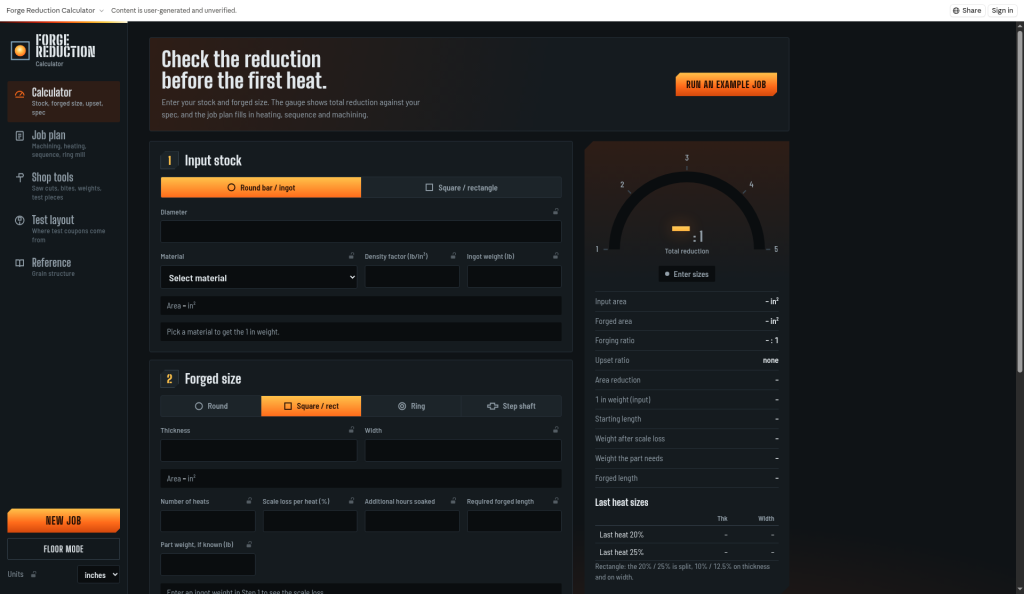1024x594 pixels.
Task: Click Sign in
Action: (x=1002, y=10)
